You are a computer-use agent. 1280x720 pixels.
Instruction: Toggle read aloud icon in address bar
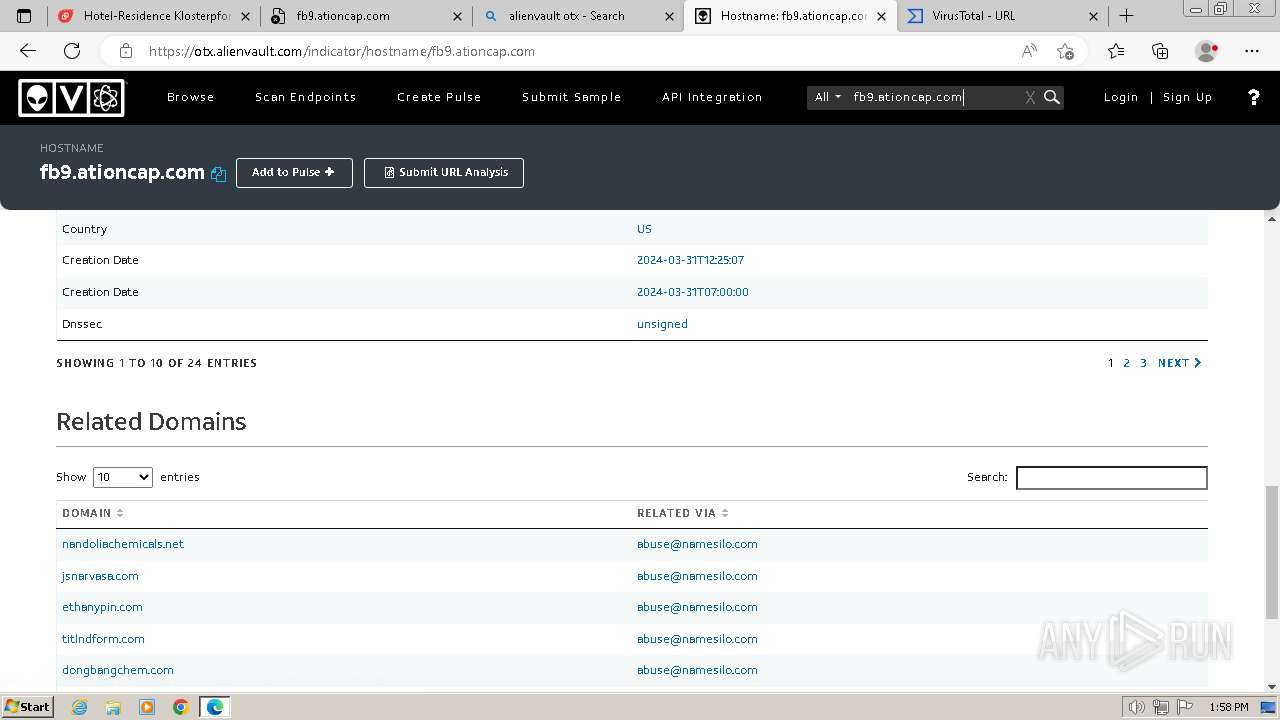[x=1028, y=51]
